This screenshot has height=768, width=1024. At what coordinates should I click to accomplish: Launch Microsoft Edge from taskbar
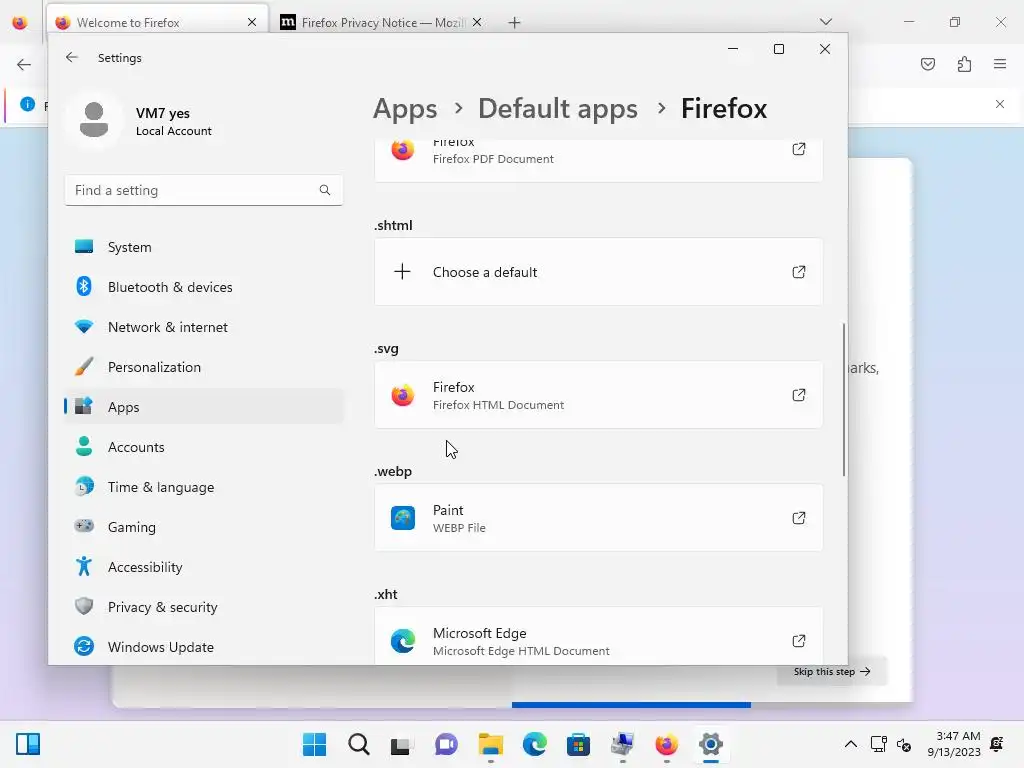pos(534,744)
